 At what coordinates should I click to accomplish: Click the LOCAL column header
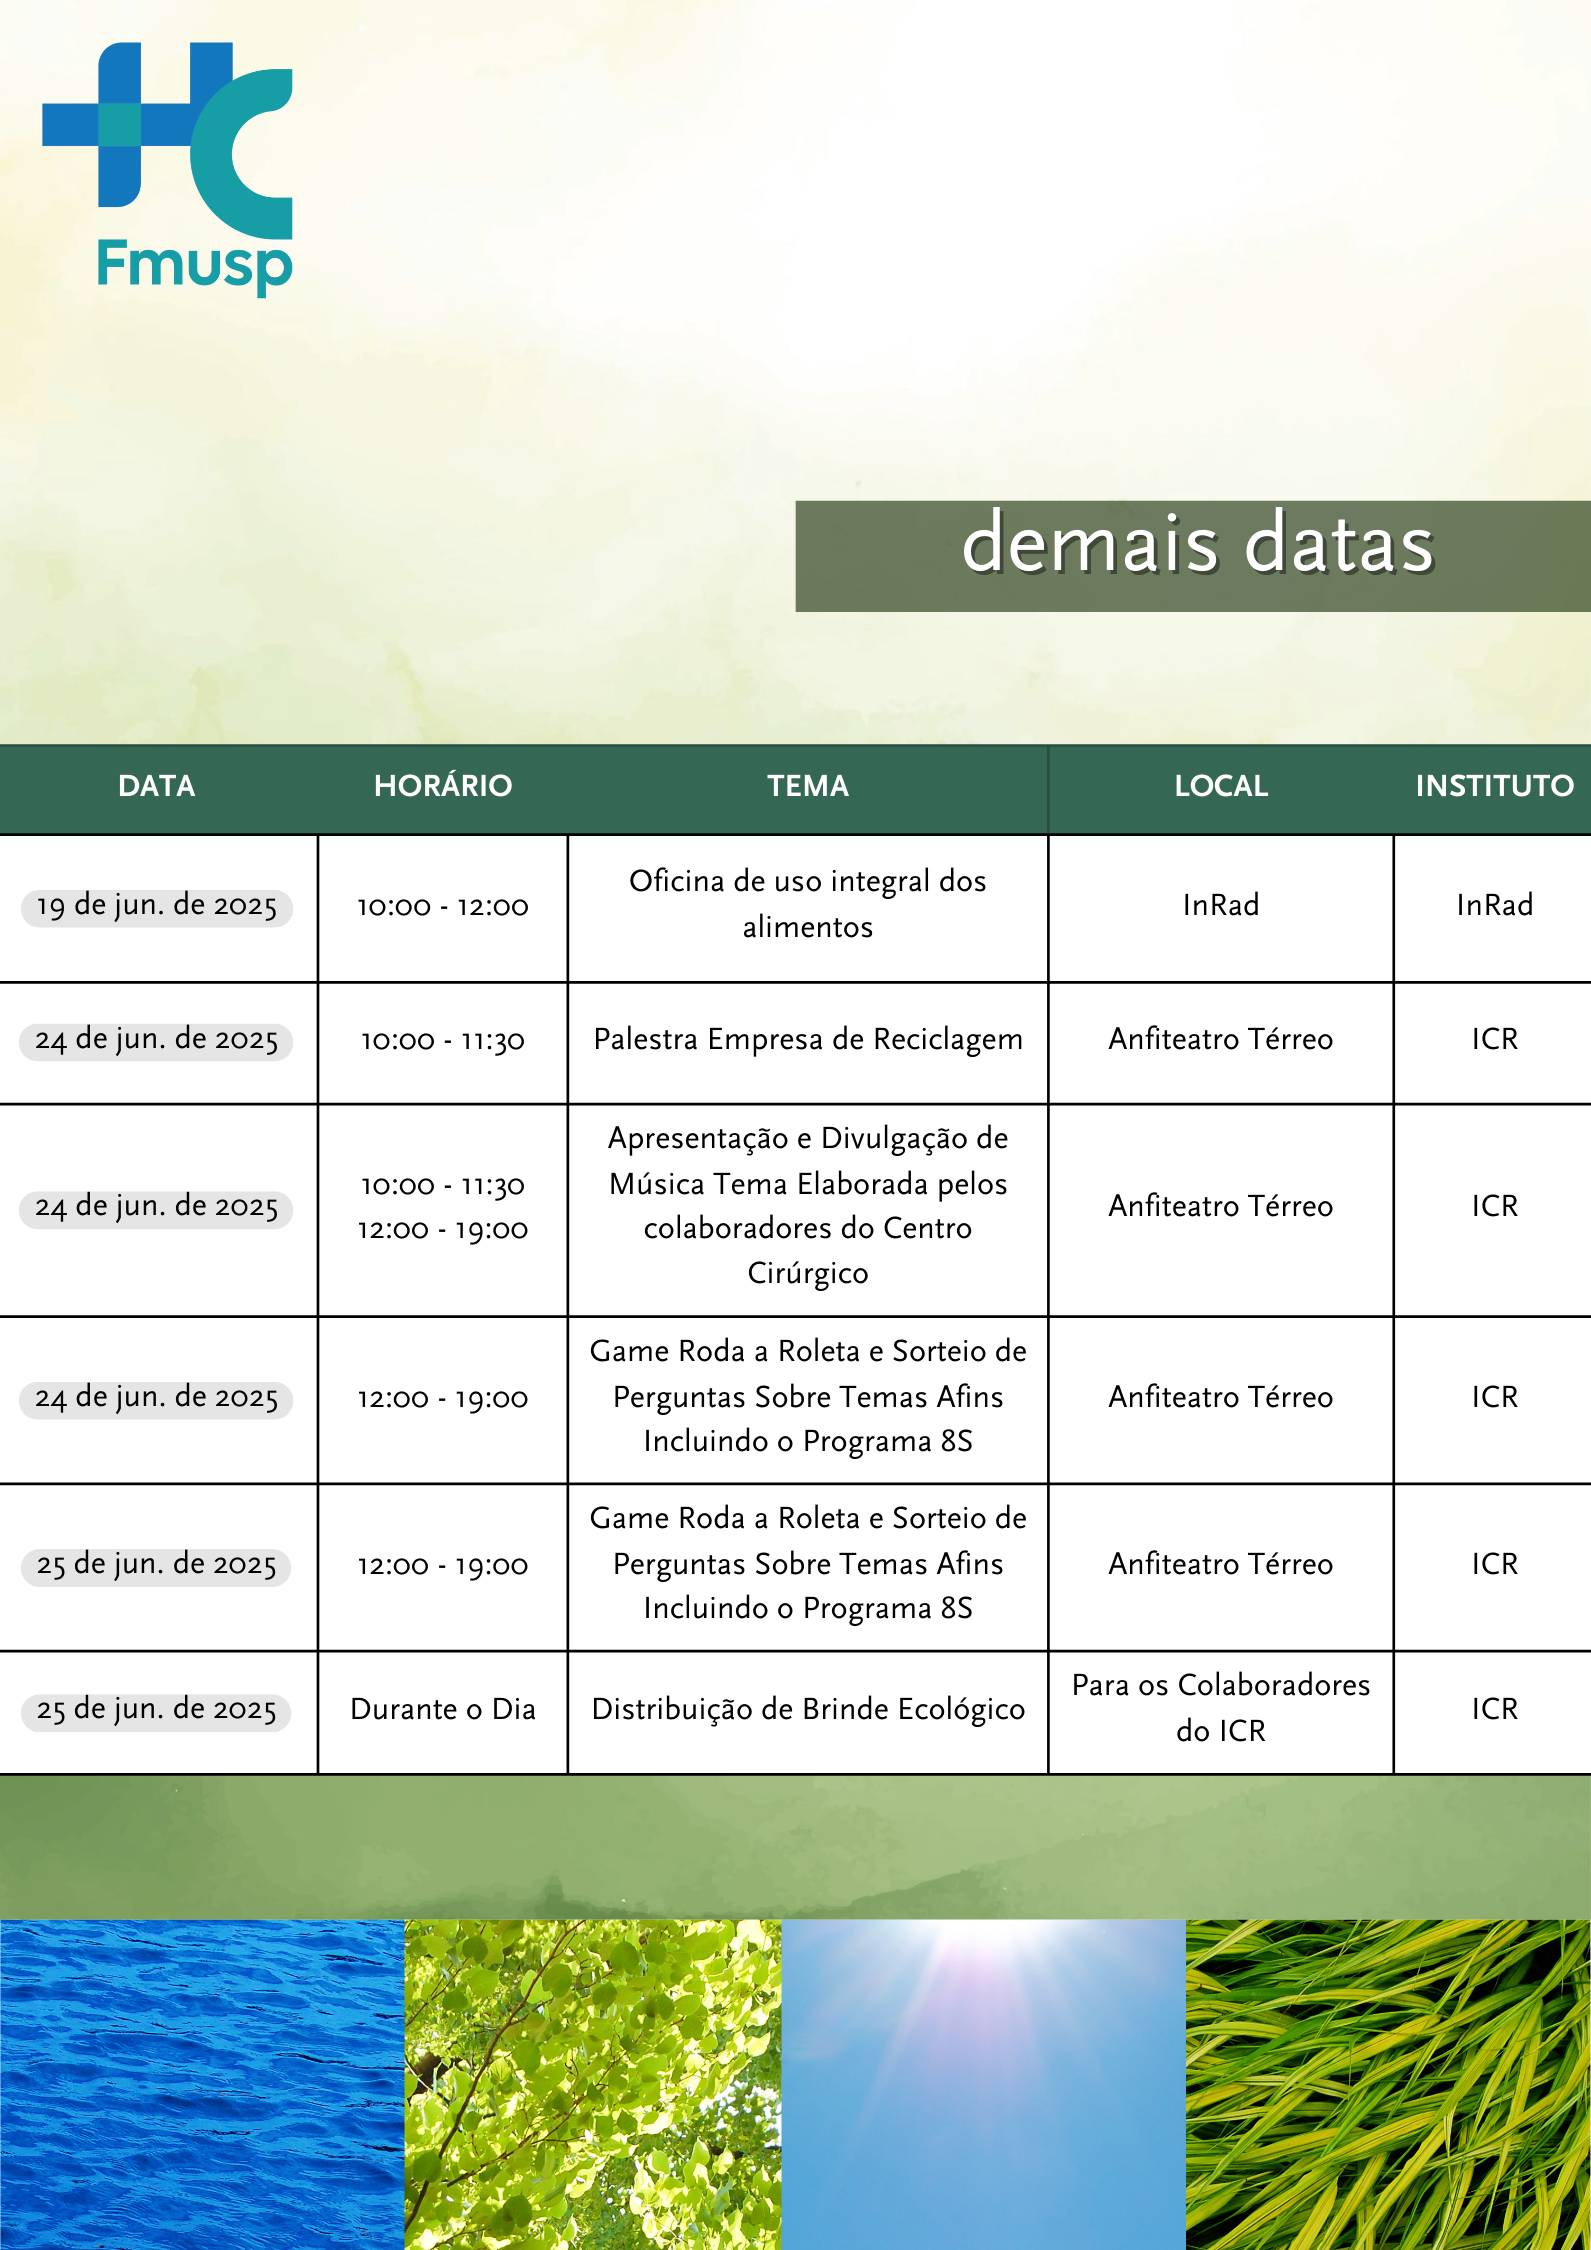[1220, 786]
